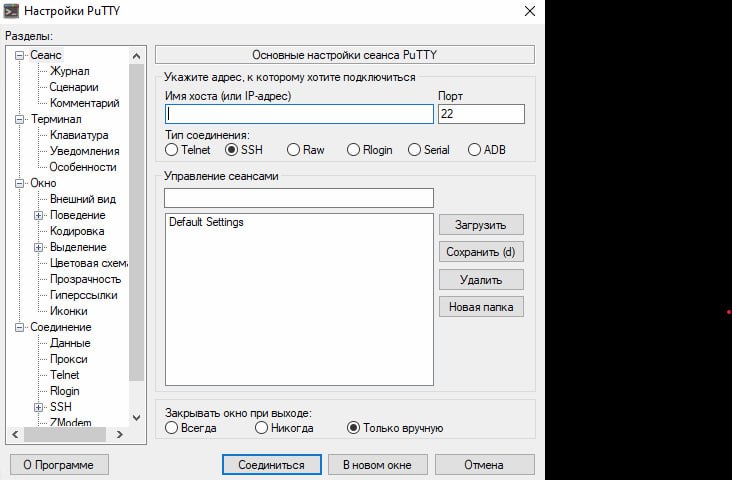
Task: Open the SSH tree section
Action: pos(61,407)
